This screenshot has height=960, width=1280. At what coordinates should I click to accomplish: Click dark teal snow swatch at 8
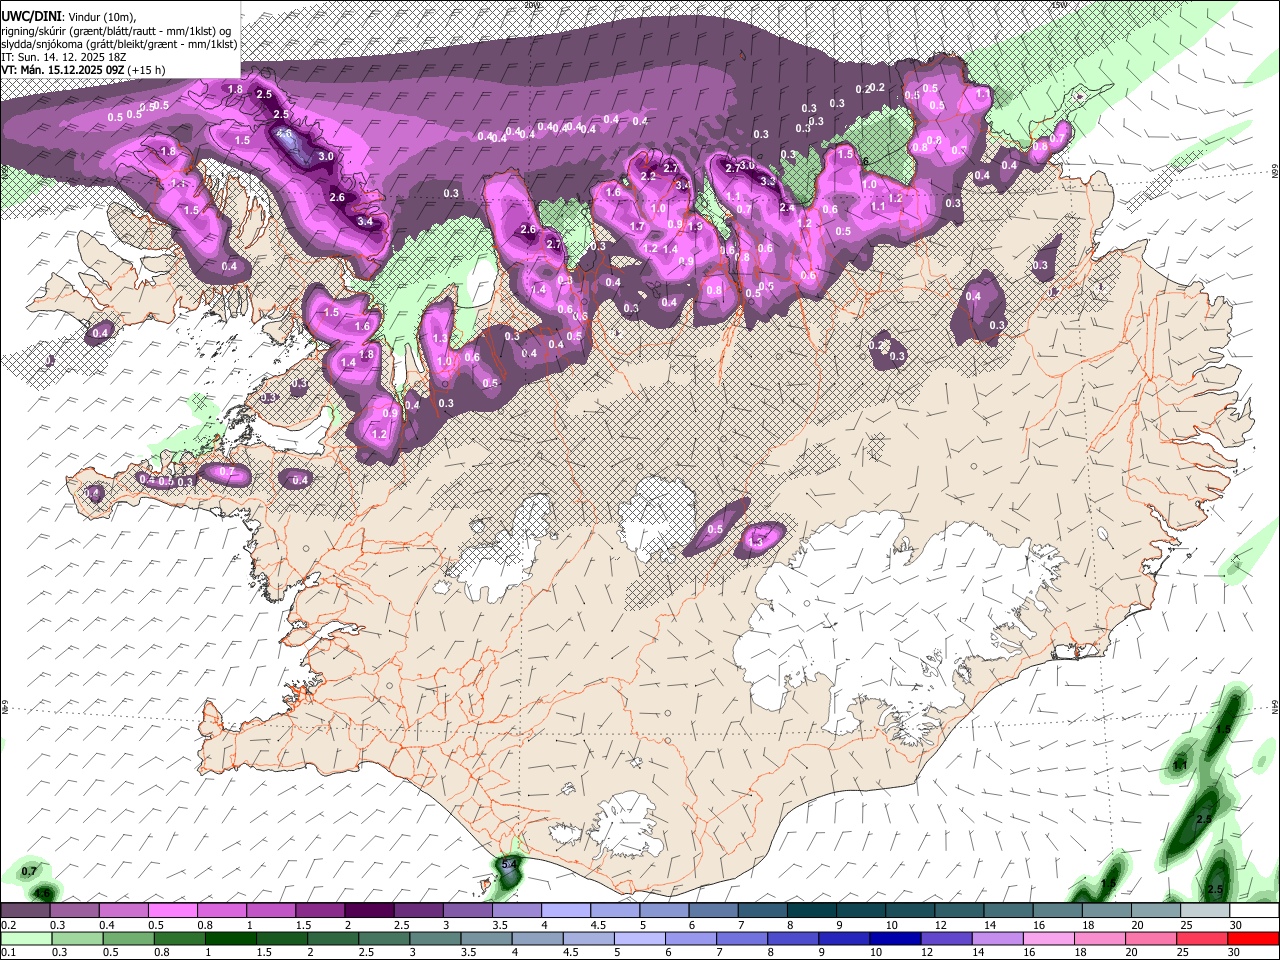click(811, 910)
